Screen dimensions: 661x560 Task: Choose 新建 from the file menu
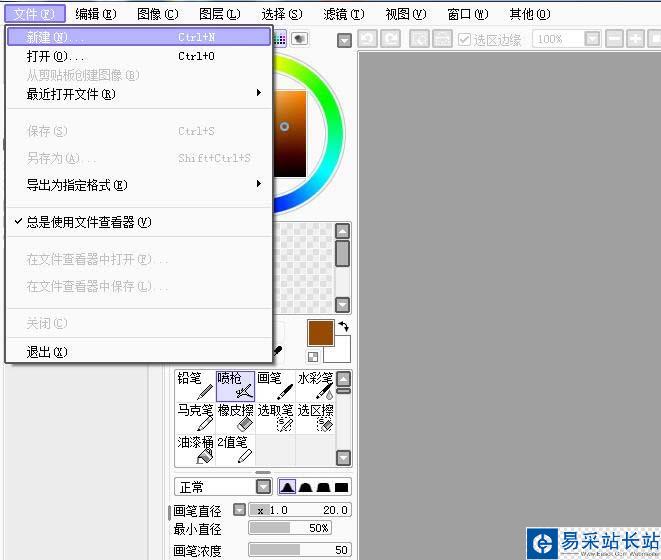(139, 37)
